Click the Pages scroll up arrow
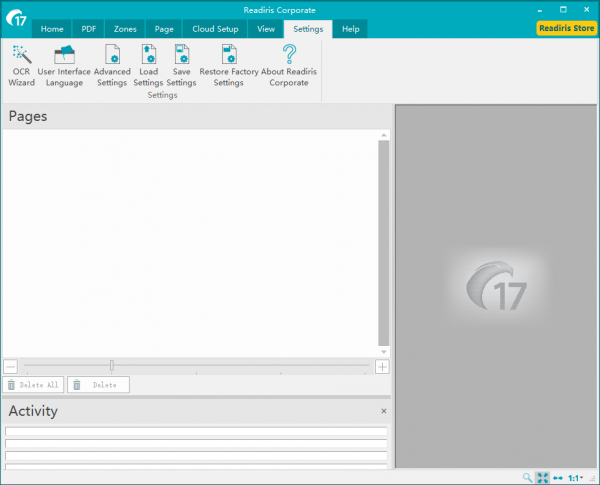 383,135
